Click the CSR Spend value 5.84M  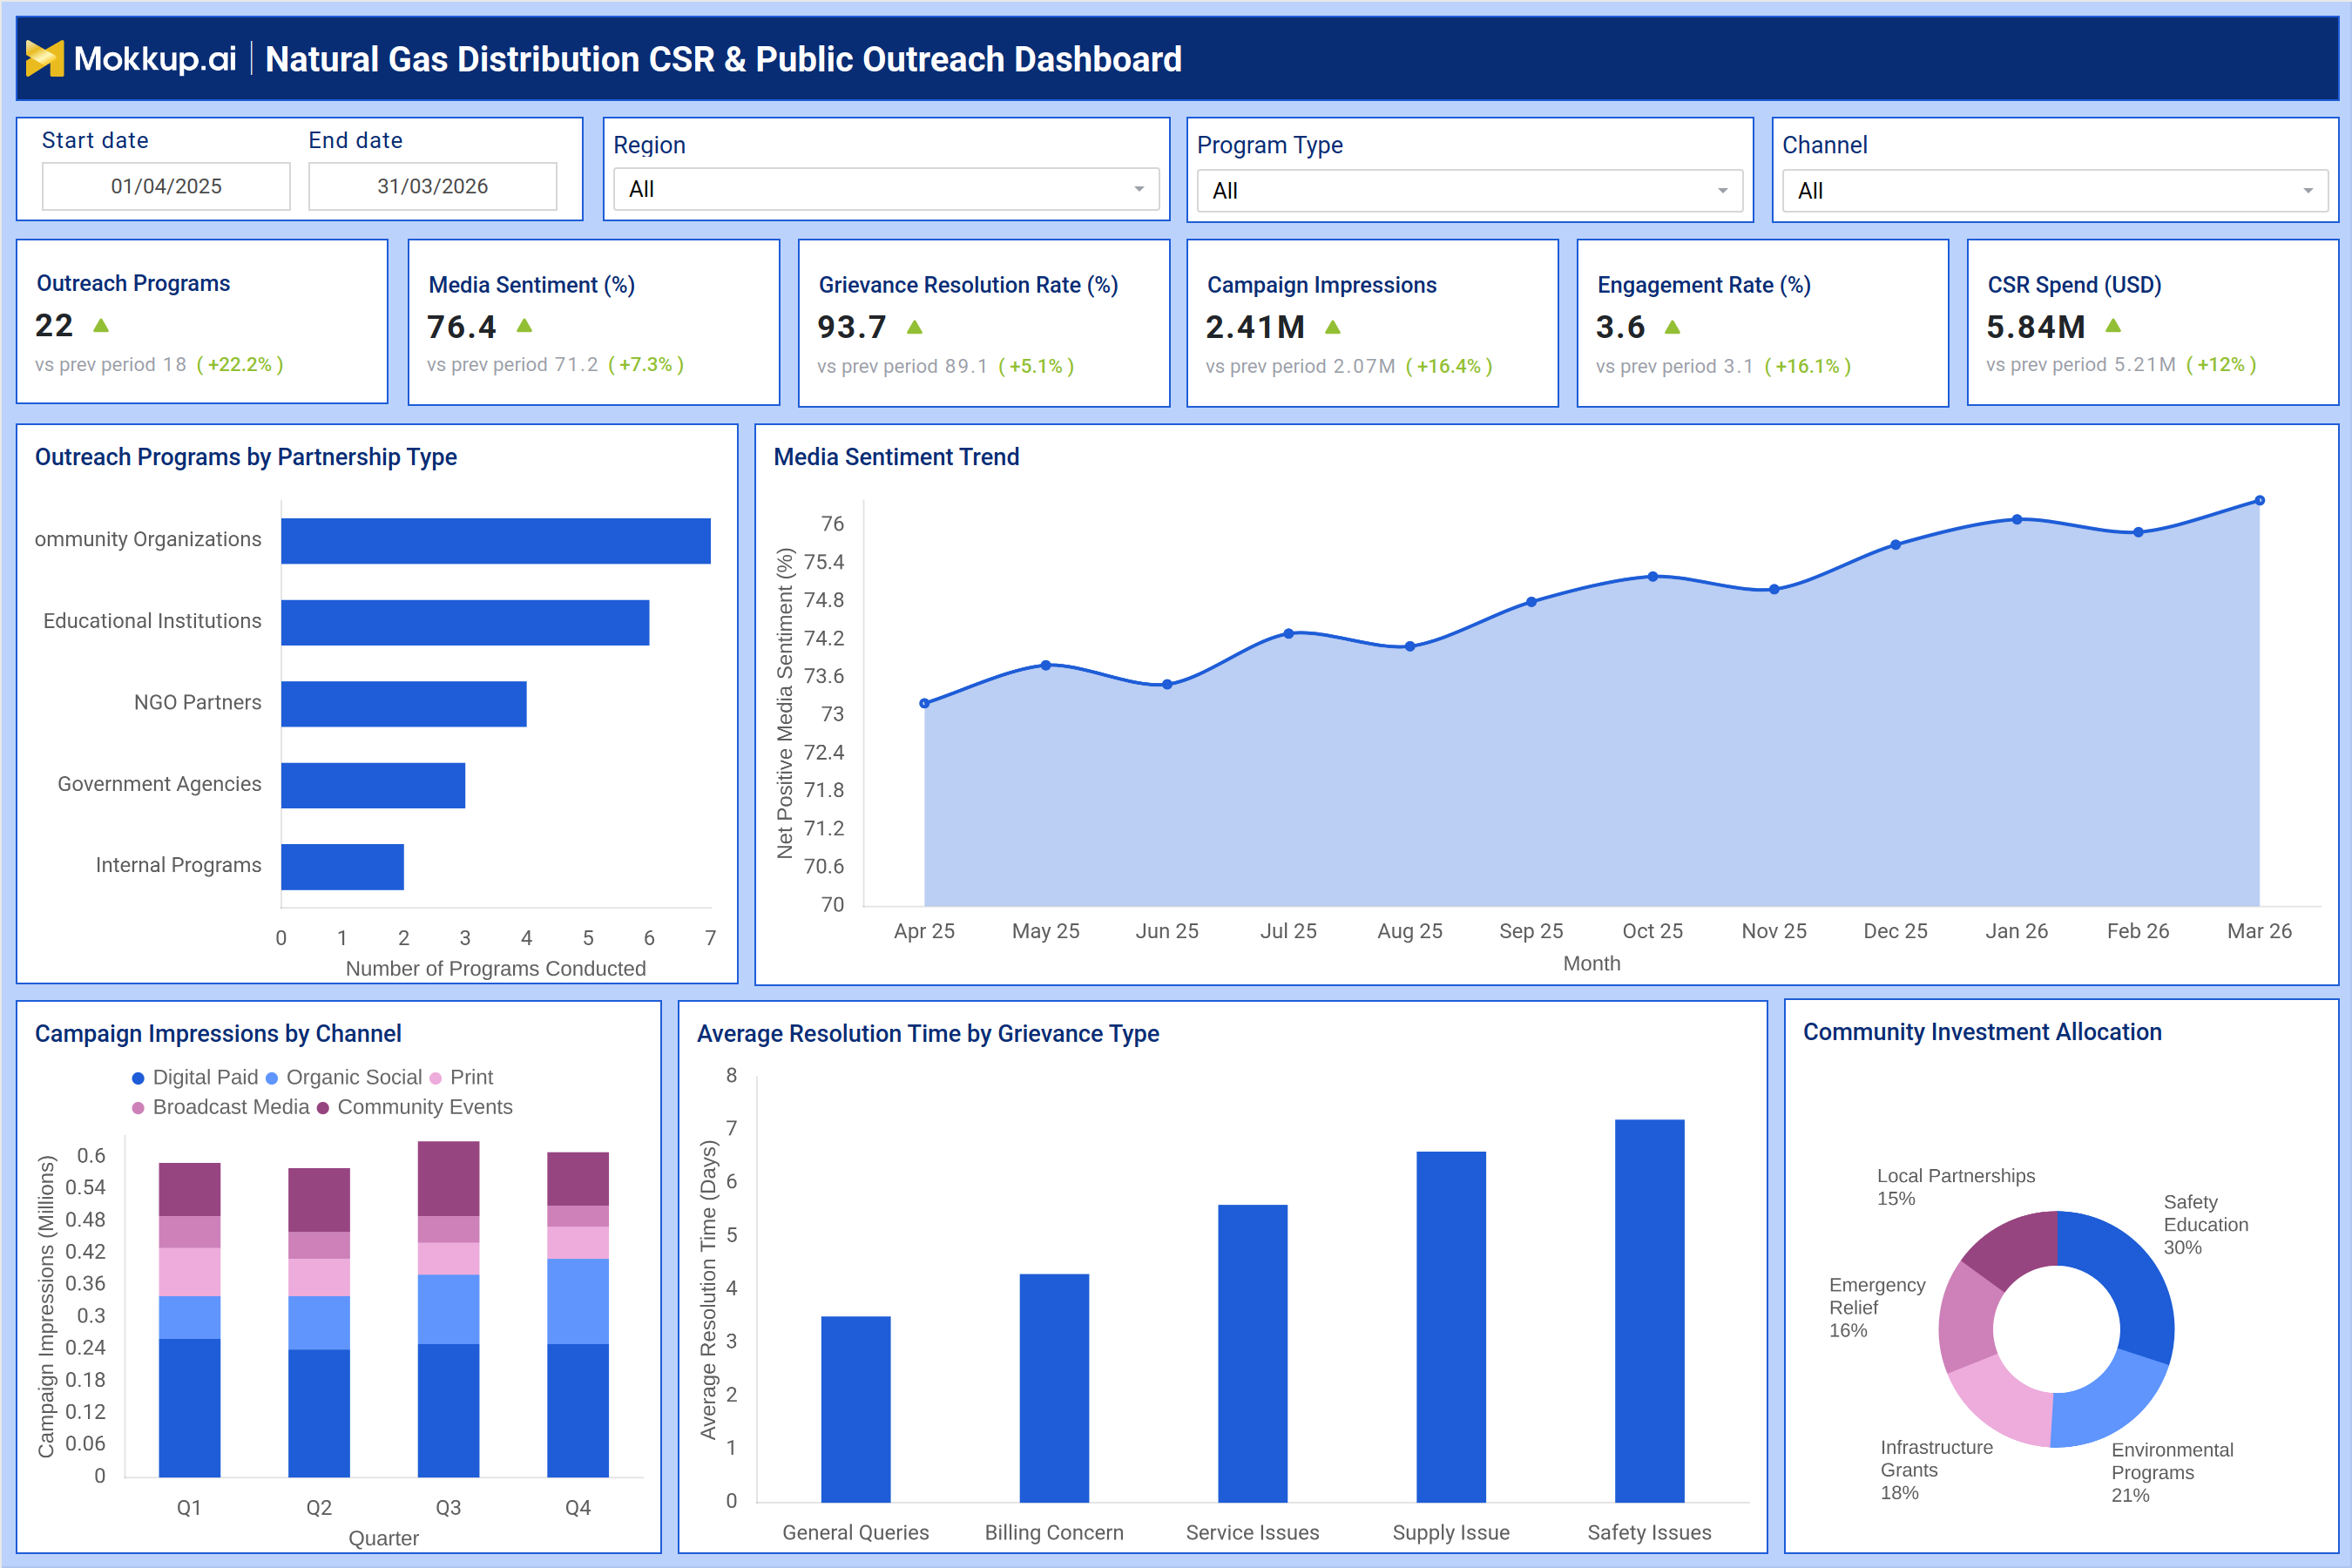point(2036,327)
